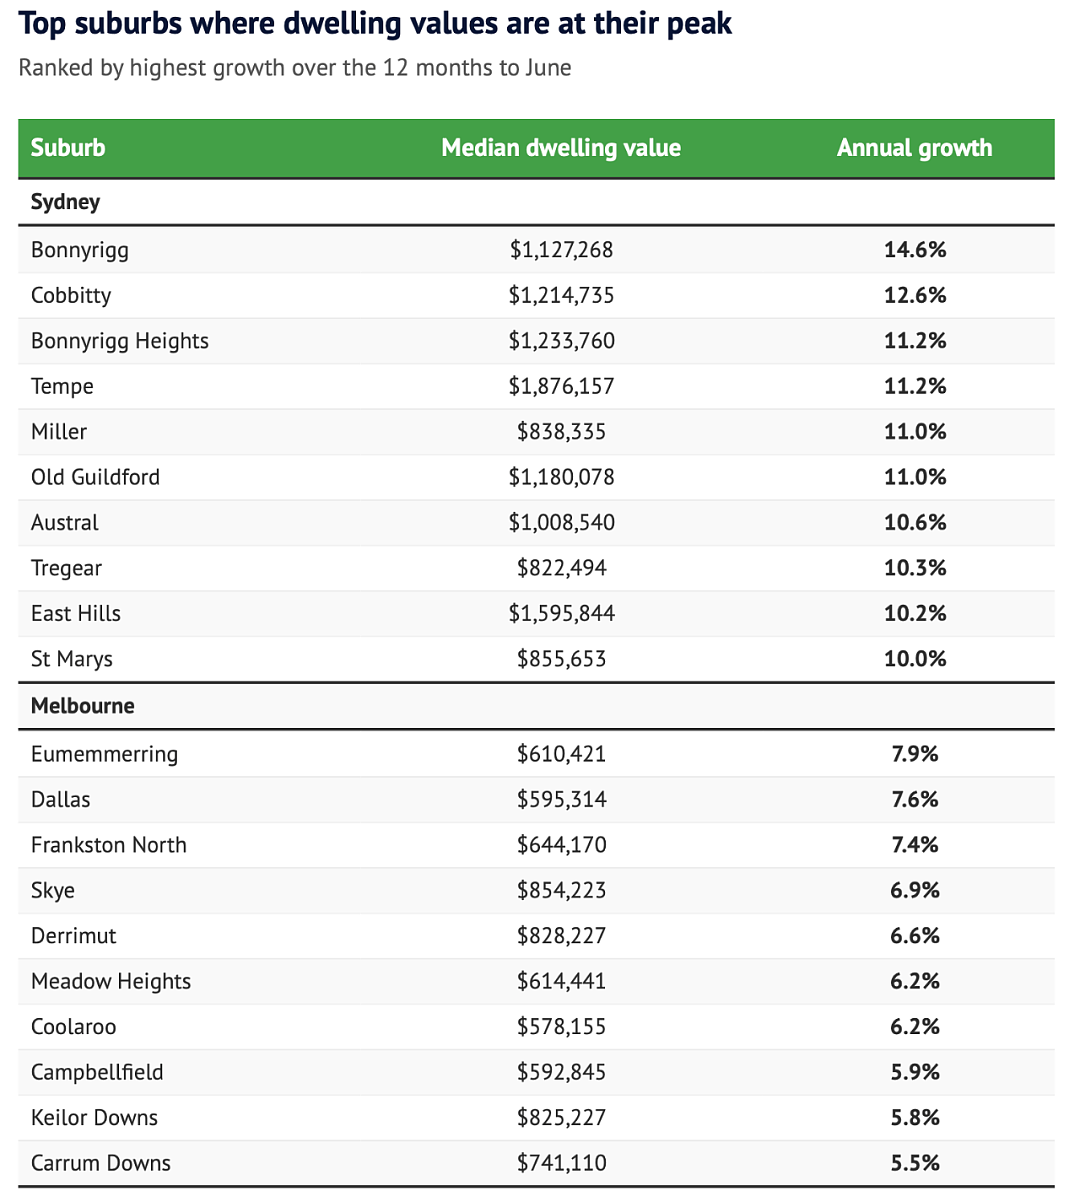Viewport: 1080px width, 1191px height.
Task: Select Dallas growth figure 7.6%
Action: pos(914,799)
